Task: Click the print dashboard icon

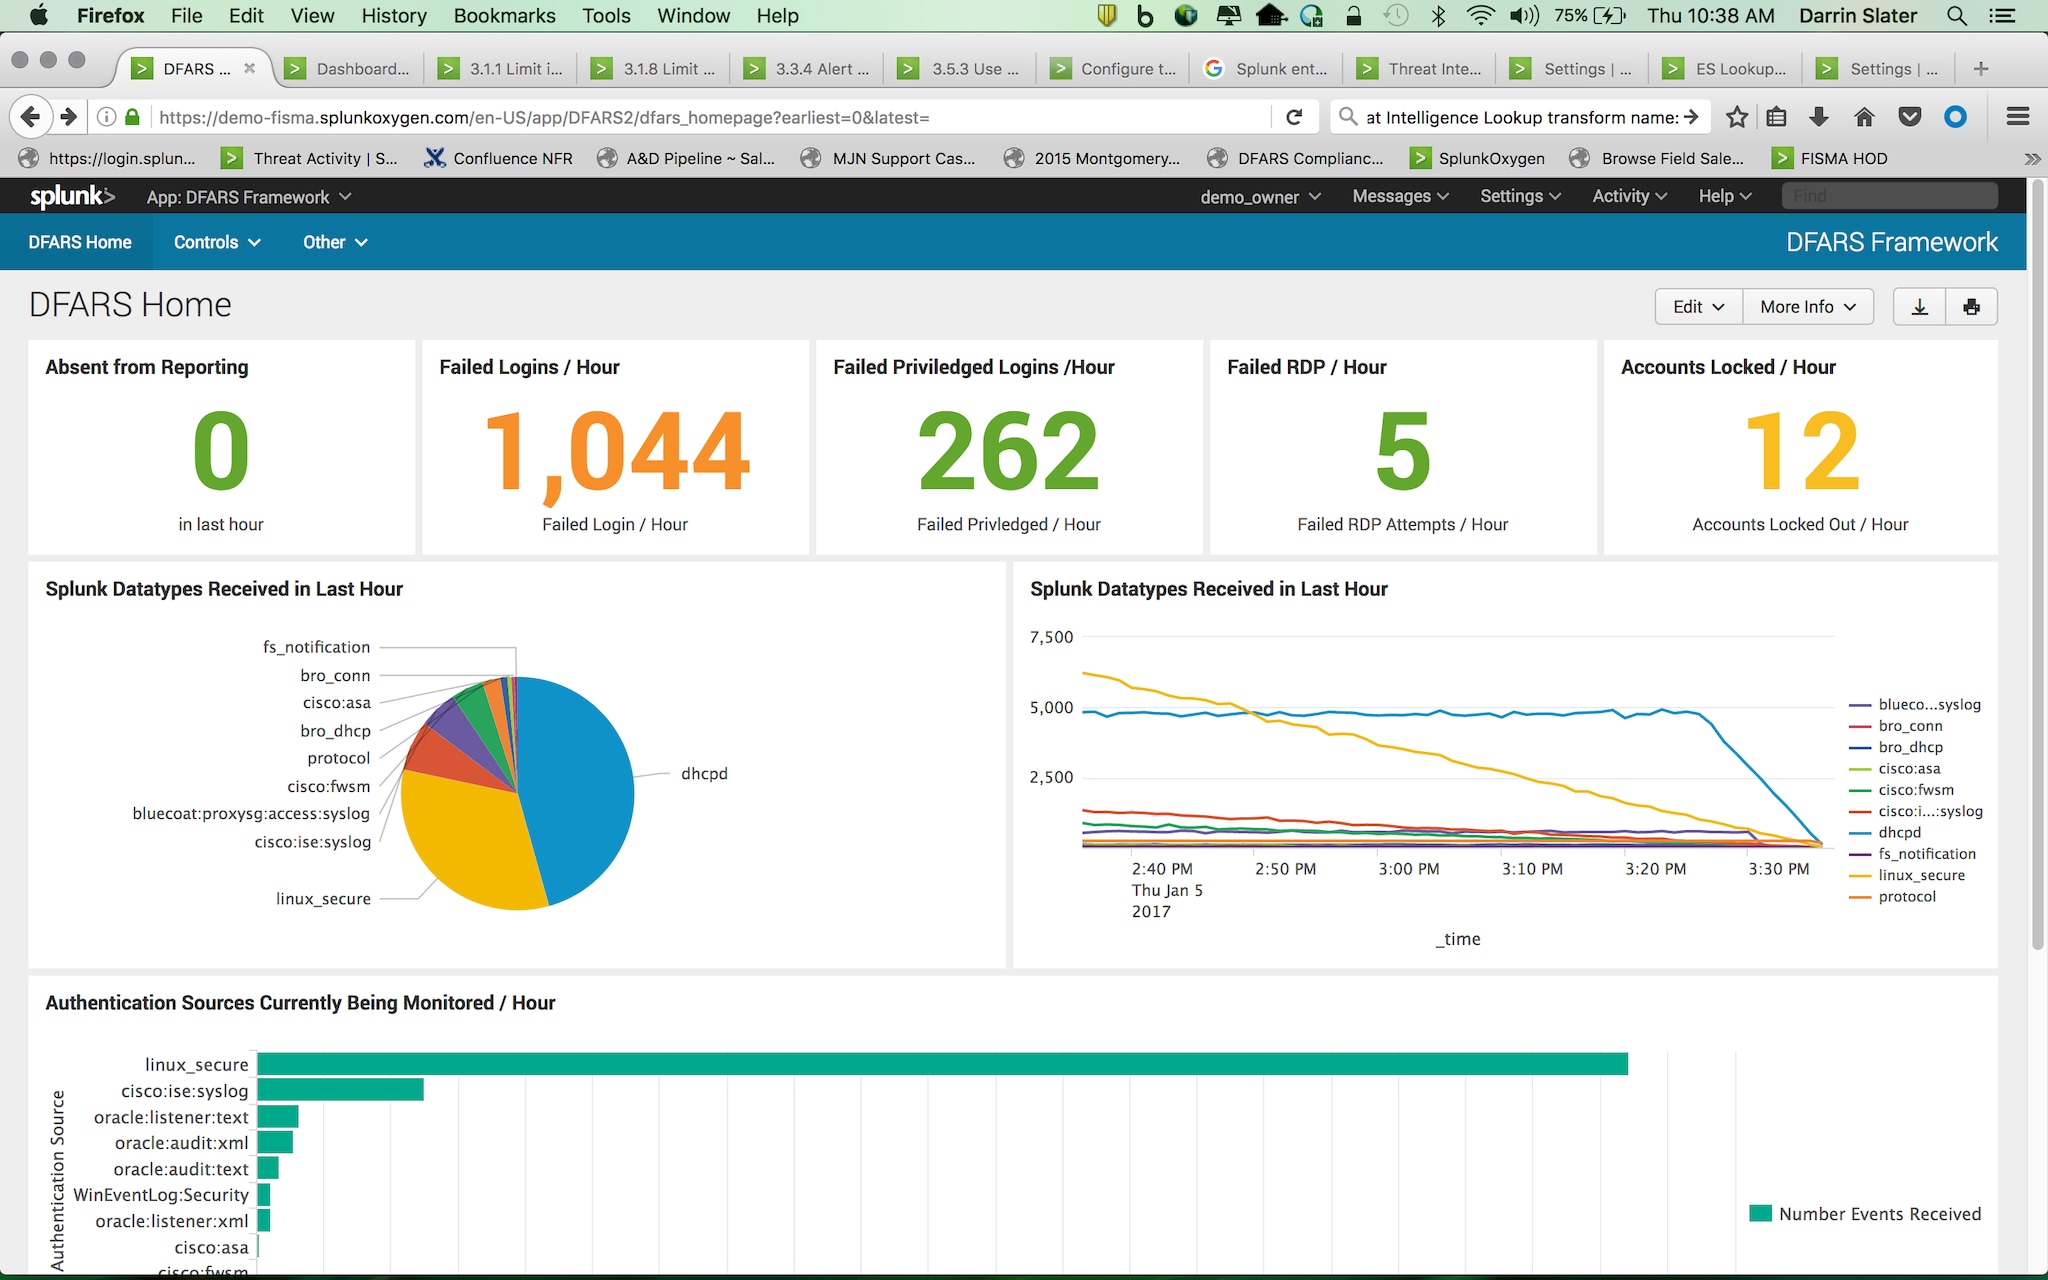Action: 1971,307
